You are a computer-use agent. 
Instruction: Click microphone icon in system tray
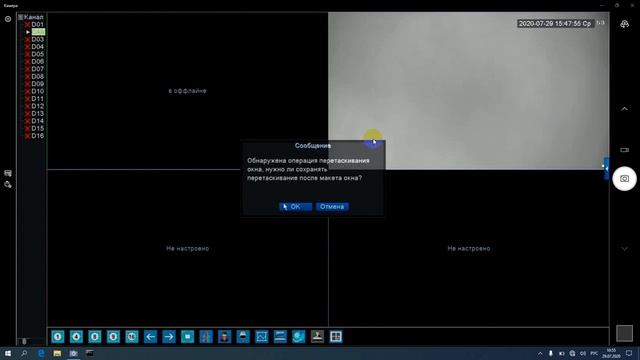tap(551, 353)
